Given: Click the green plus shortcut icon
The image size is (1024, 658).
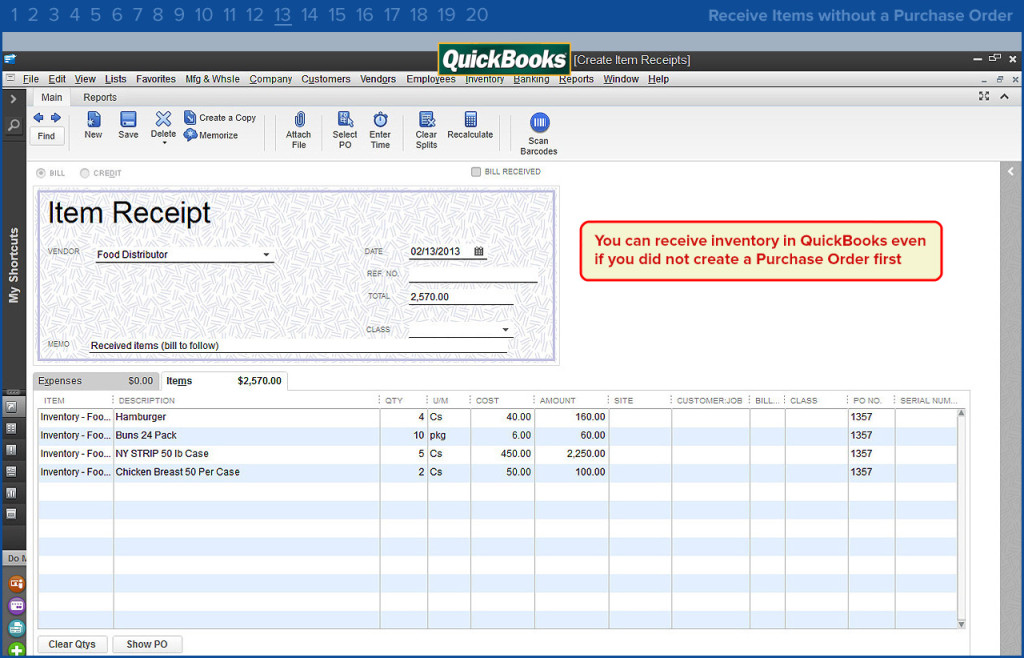Looking at the screenshot, I should click(16, 650).
